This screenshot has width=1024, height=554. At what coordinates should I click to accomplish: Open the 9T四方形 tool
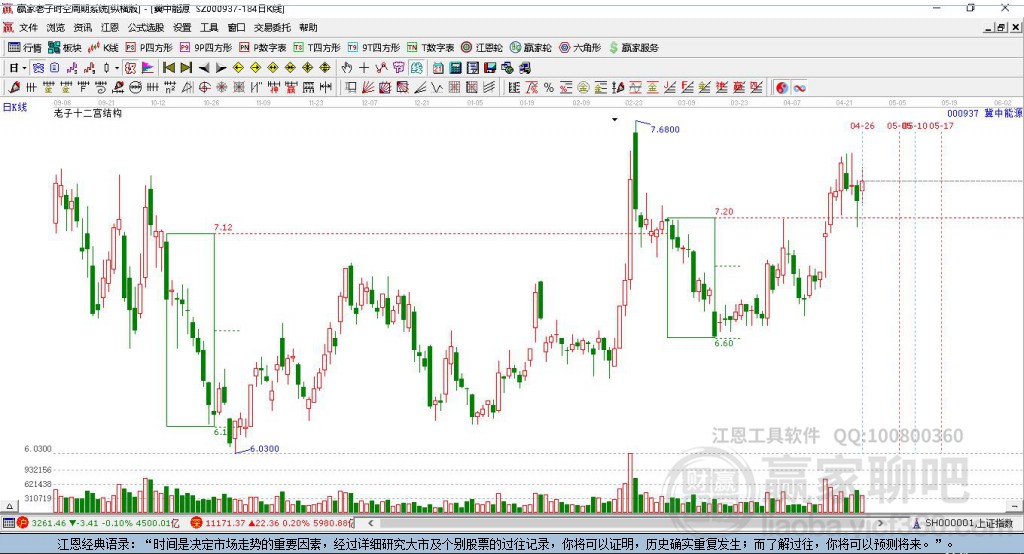point(374,48)
